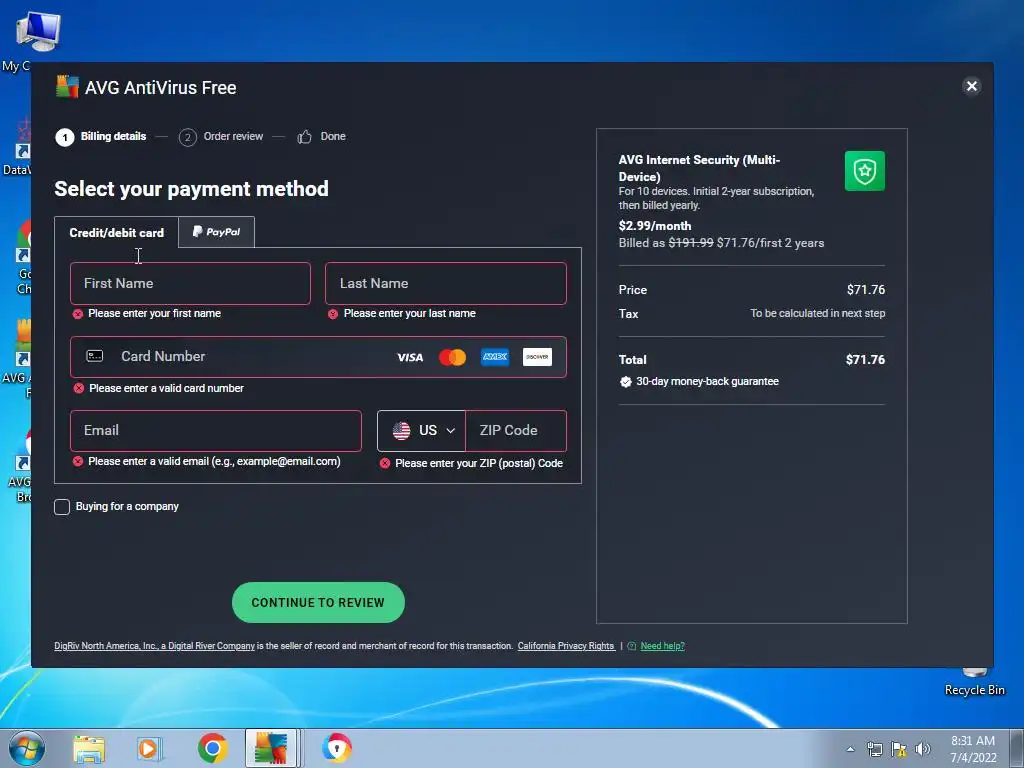
Task: Focus the Card Number field
Action: tap(318, 357)
